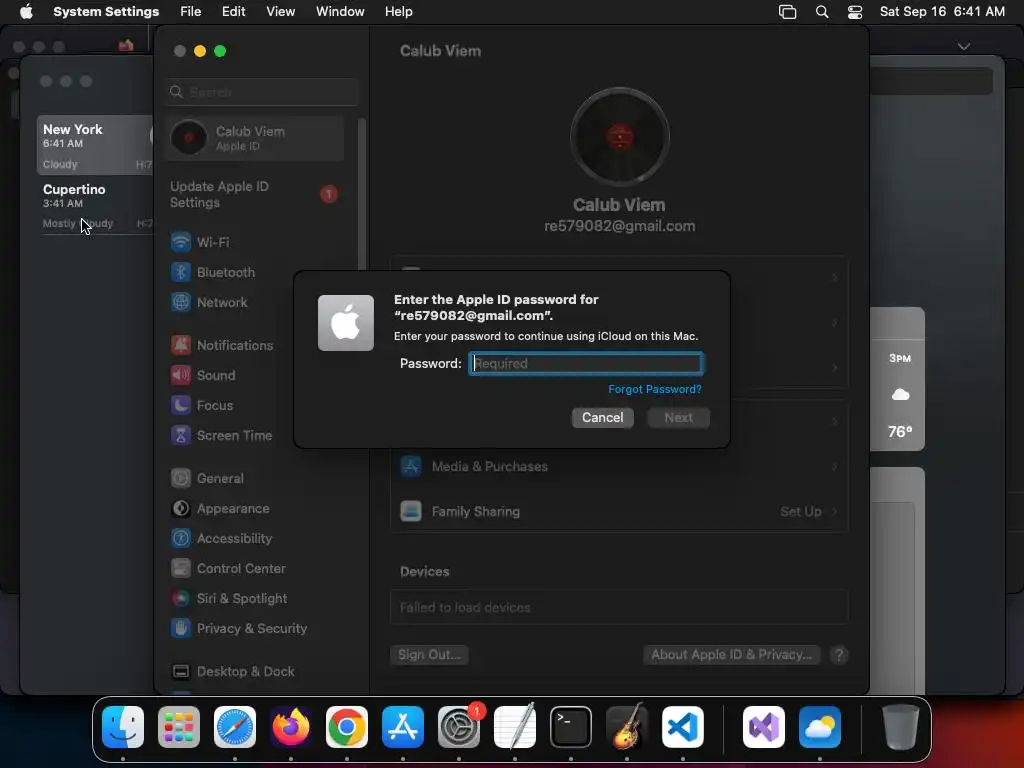Click the Sign Out… button
This screenshot has height=768, width=1024.
tap(429, 654)
